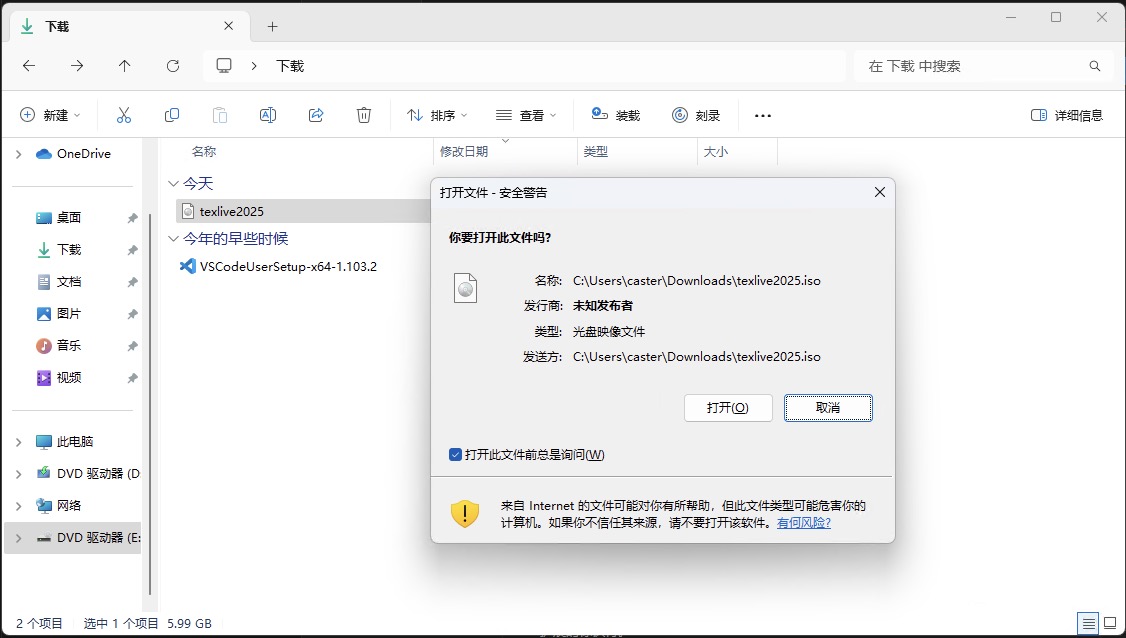The width and height of the screenshot is (1126, 638).
Task: Add a new tab with plus
Action: [272, 27]
